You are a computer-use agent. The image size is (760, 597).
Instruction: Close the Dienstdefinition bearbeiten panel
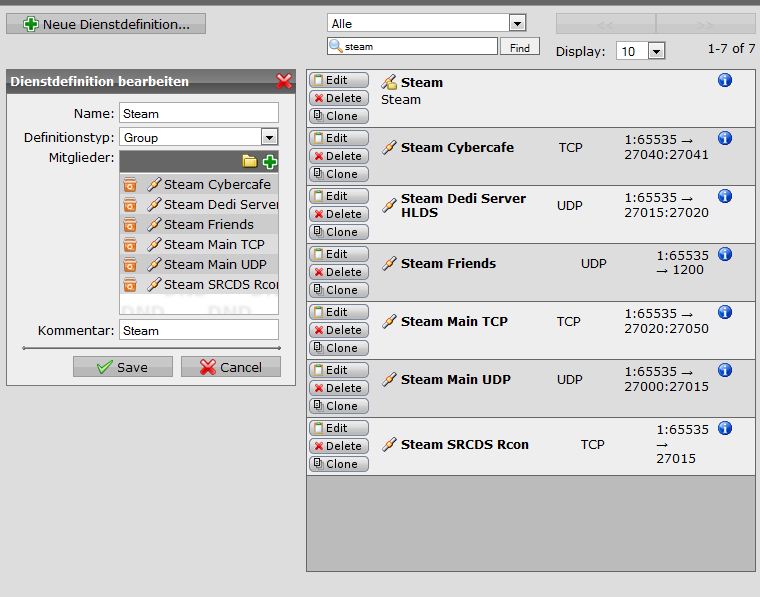(284, 82)
